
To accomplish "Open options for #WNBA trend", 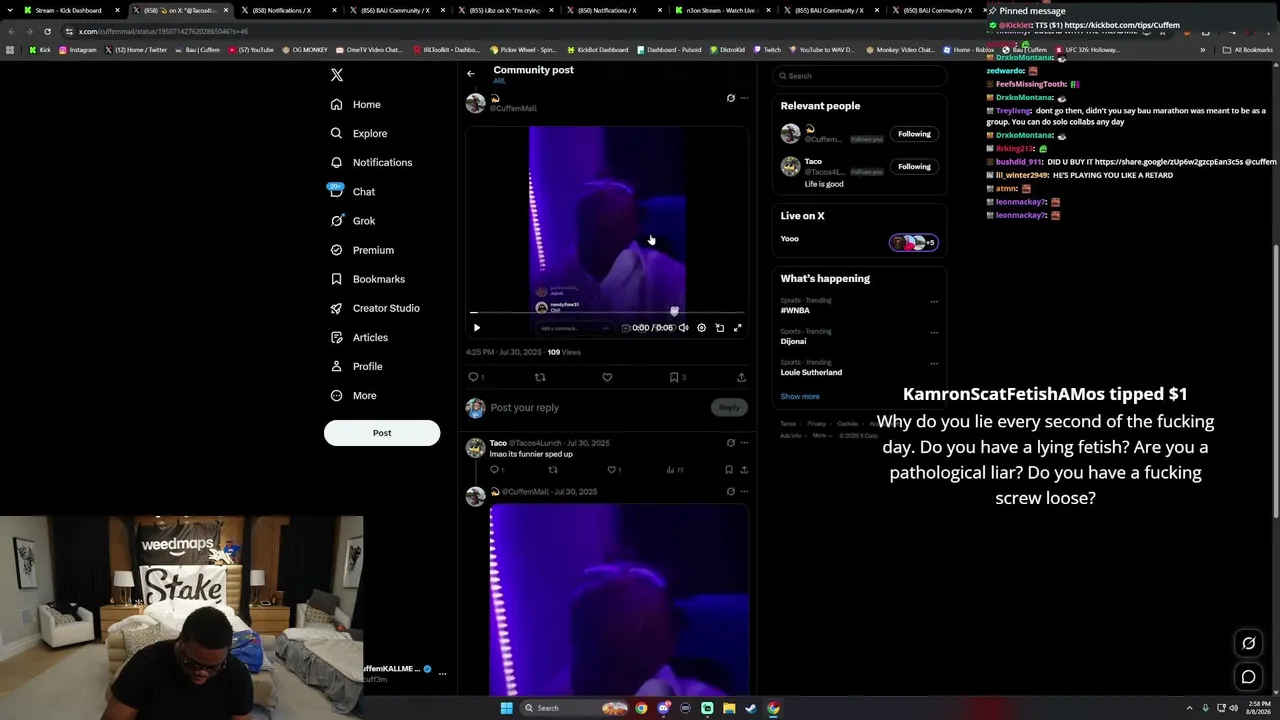I will [x=934, y=301].
